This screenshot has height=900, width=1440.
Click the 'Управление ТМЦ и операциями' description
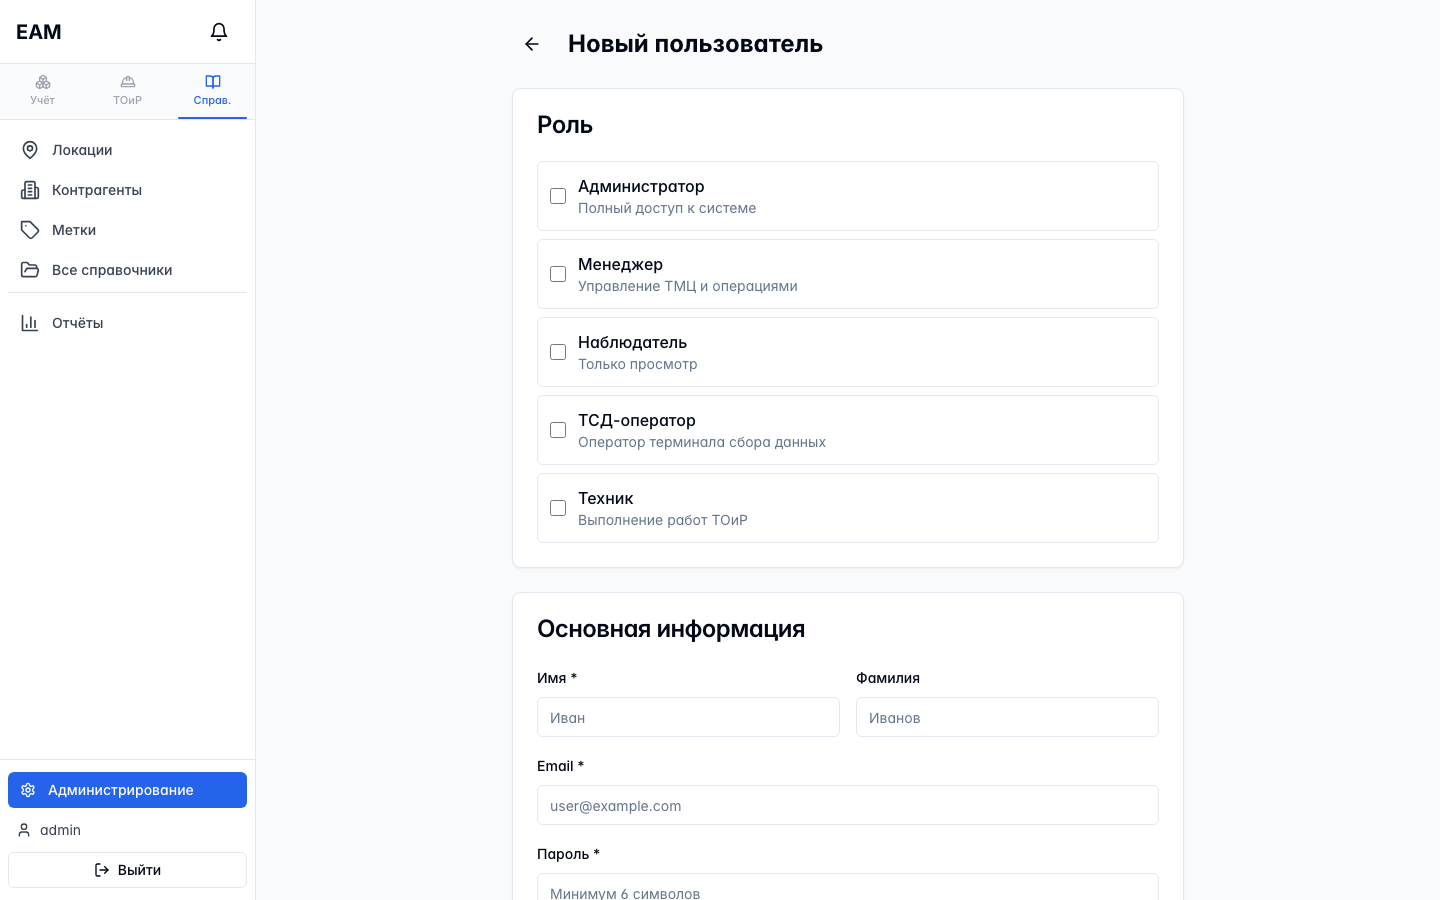[688, 286]
